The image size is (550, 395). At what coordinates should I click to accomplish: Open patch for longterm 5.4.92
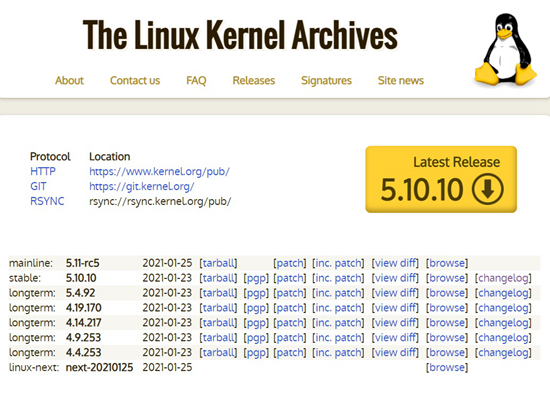290,293
